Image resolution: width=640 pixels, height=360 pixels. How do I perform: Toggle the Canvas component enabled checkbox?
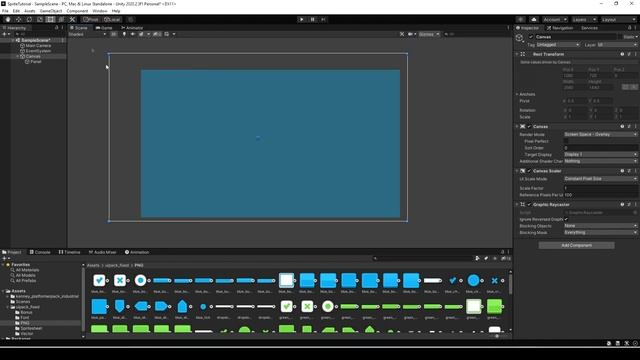[x=529, y=127]
